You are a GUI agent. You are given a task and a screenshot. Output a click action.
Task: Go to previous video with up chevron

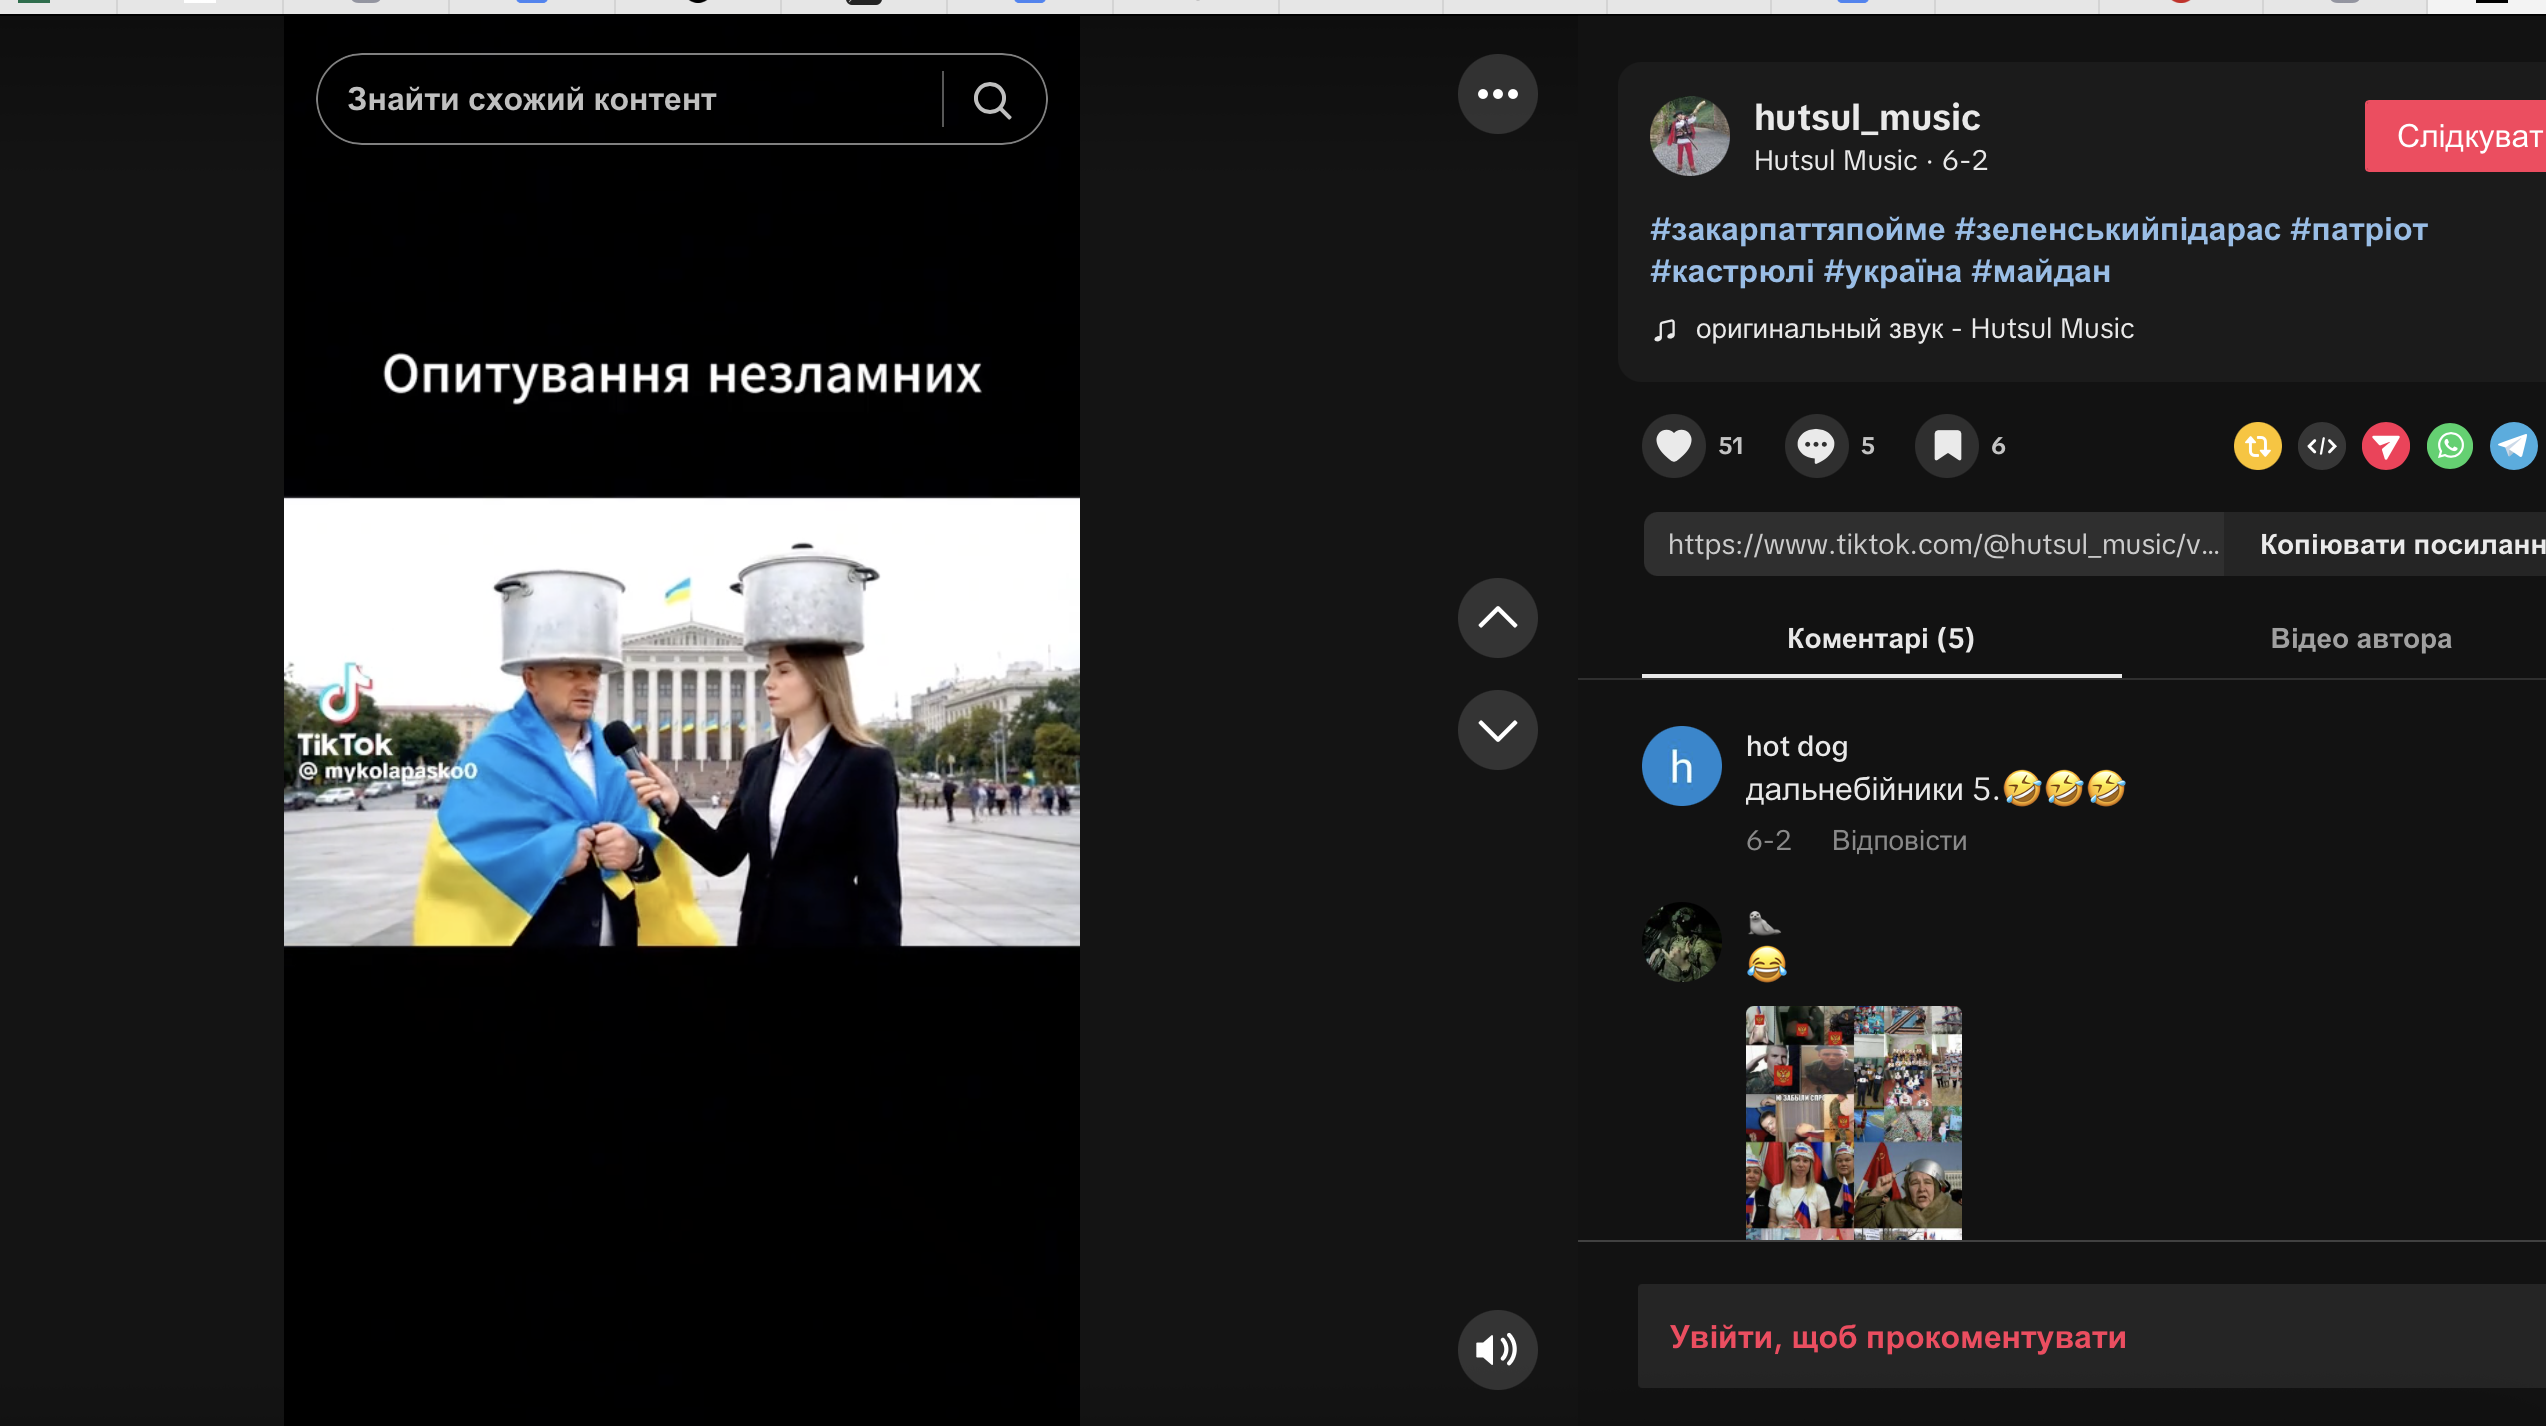[1497, 618]
